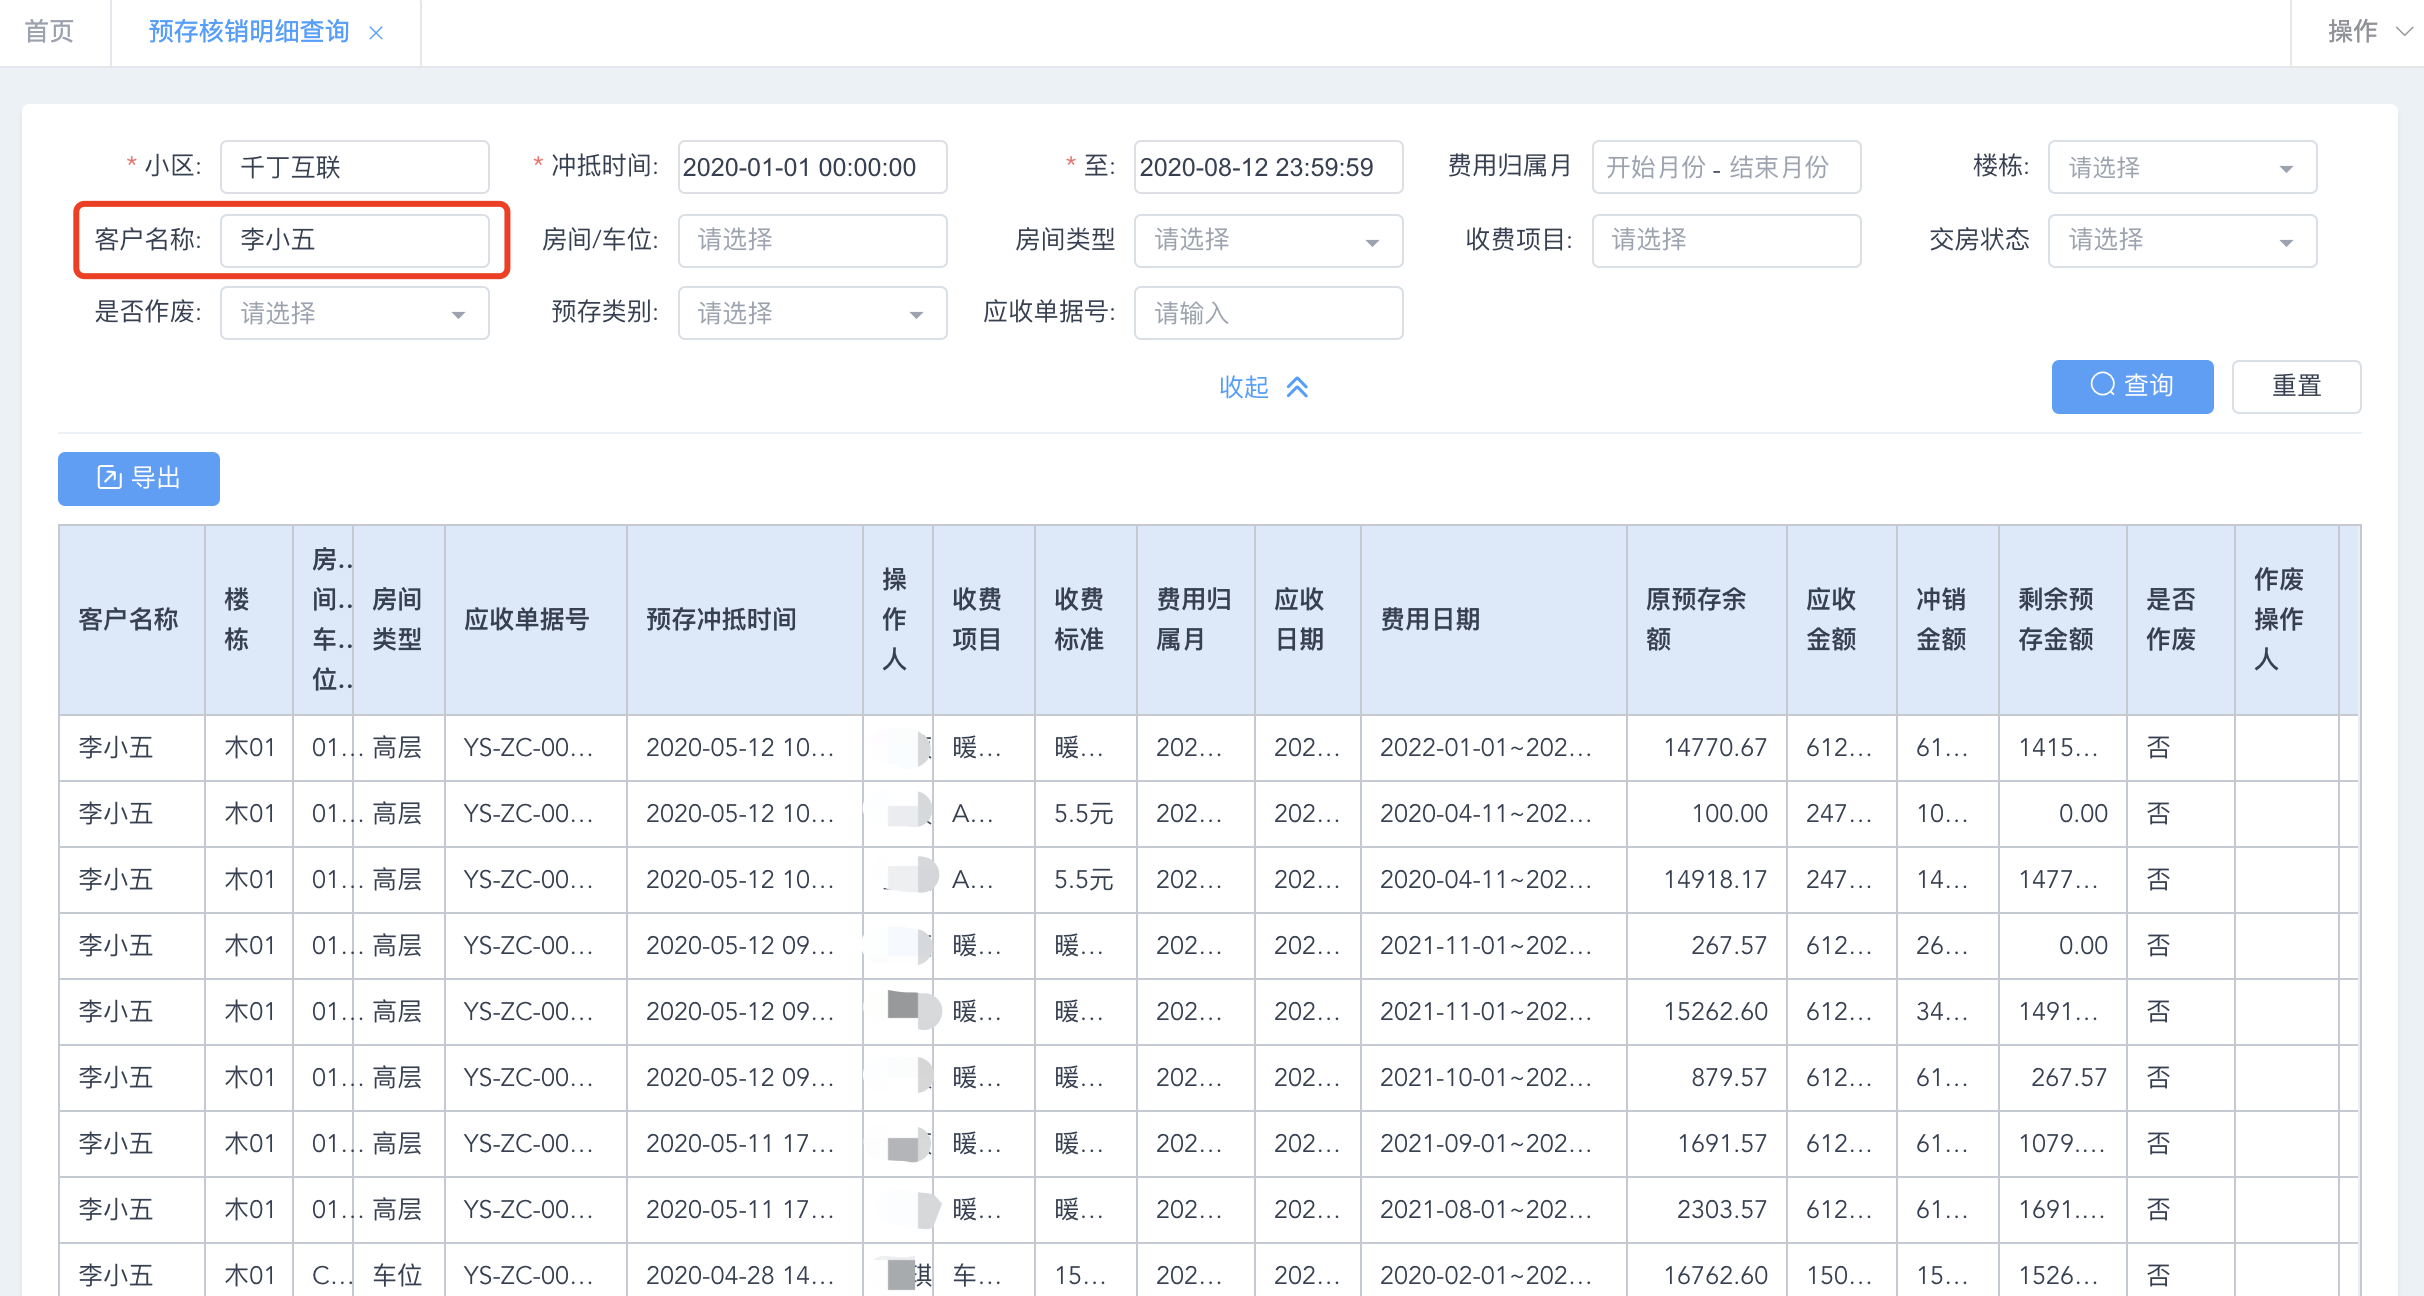Select the 预存核销明细查询 tab

pos(248,32)
